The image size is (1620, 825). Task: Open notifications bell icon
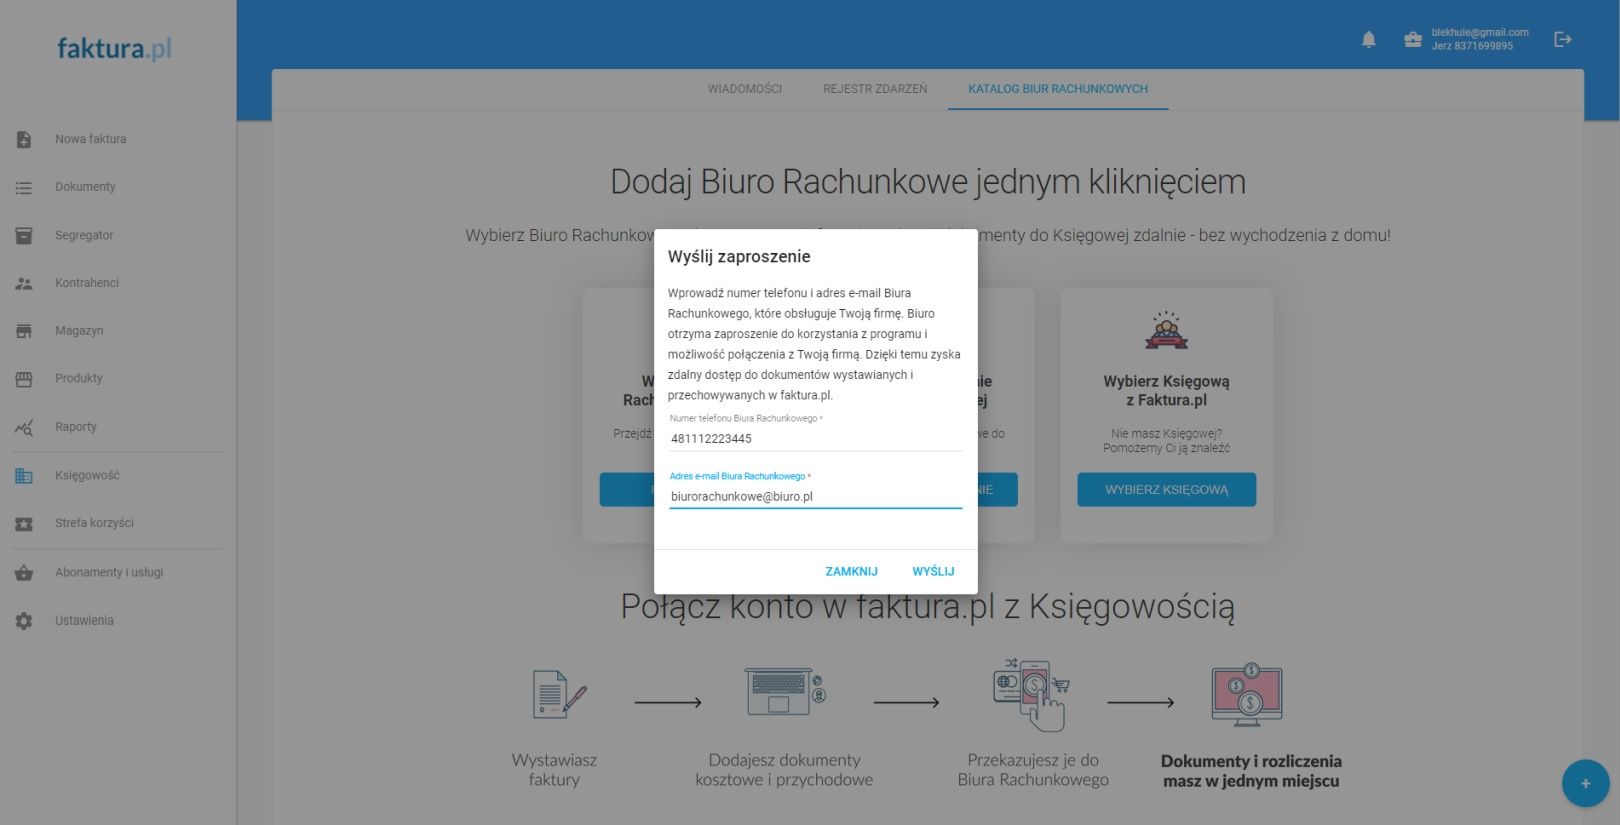pos(1368,39)
